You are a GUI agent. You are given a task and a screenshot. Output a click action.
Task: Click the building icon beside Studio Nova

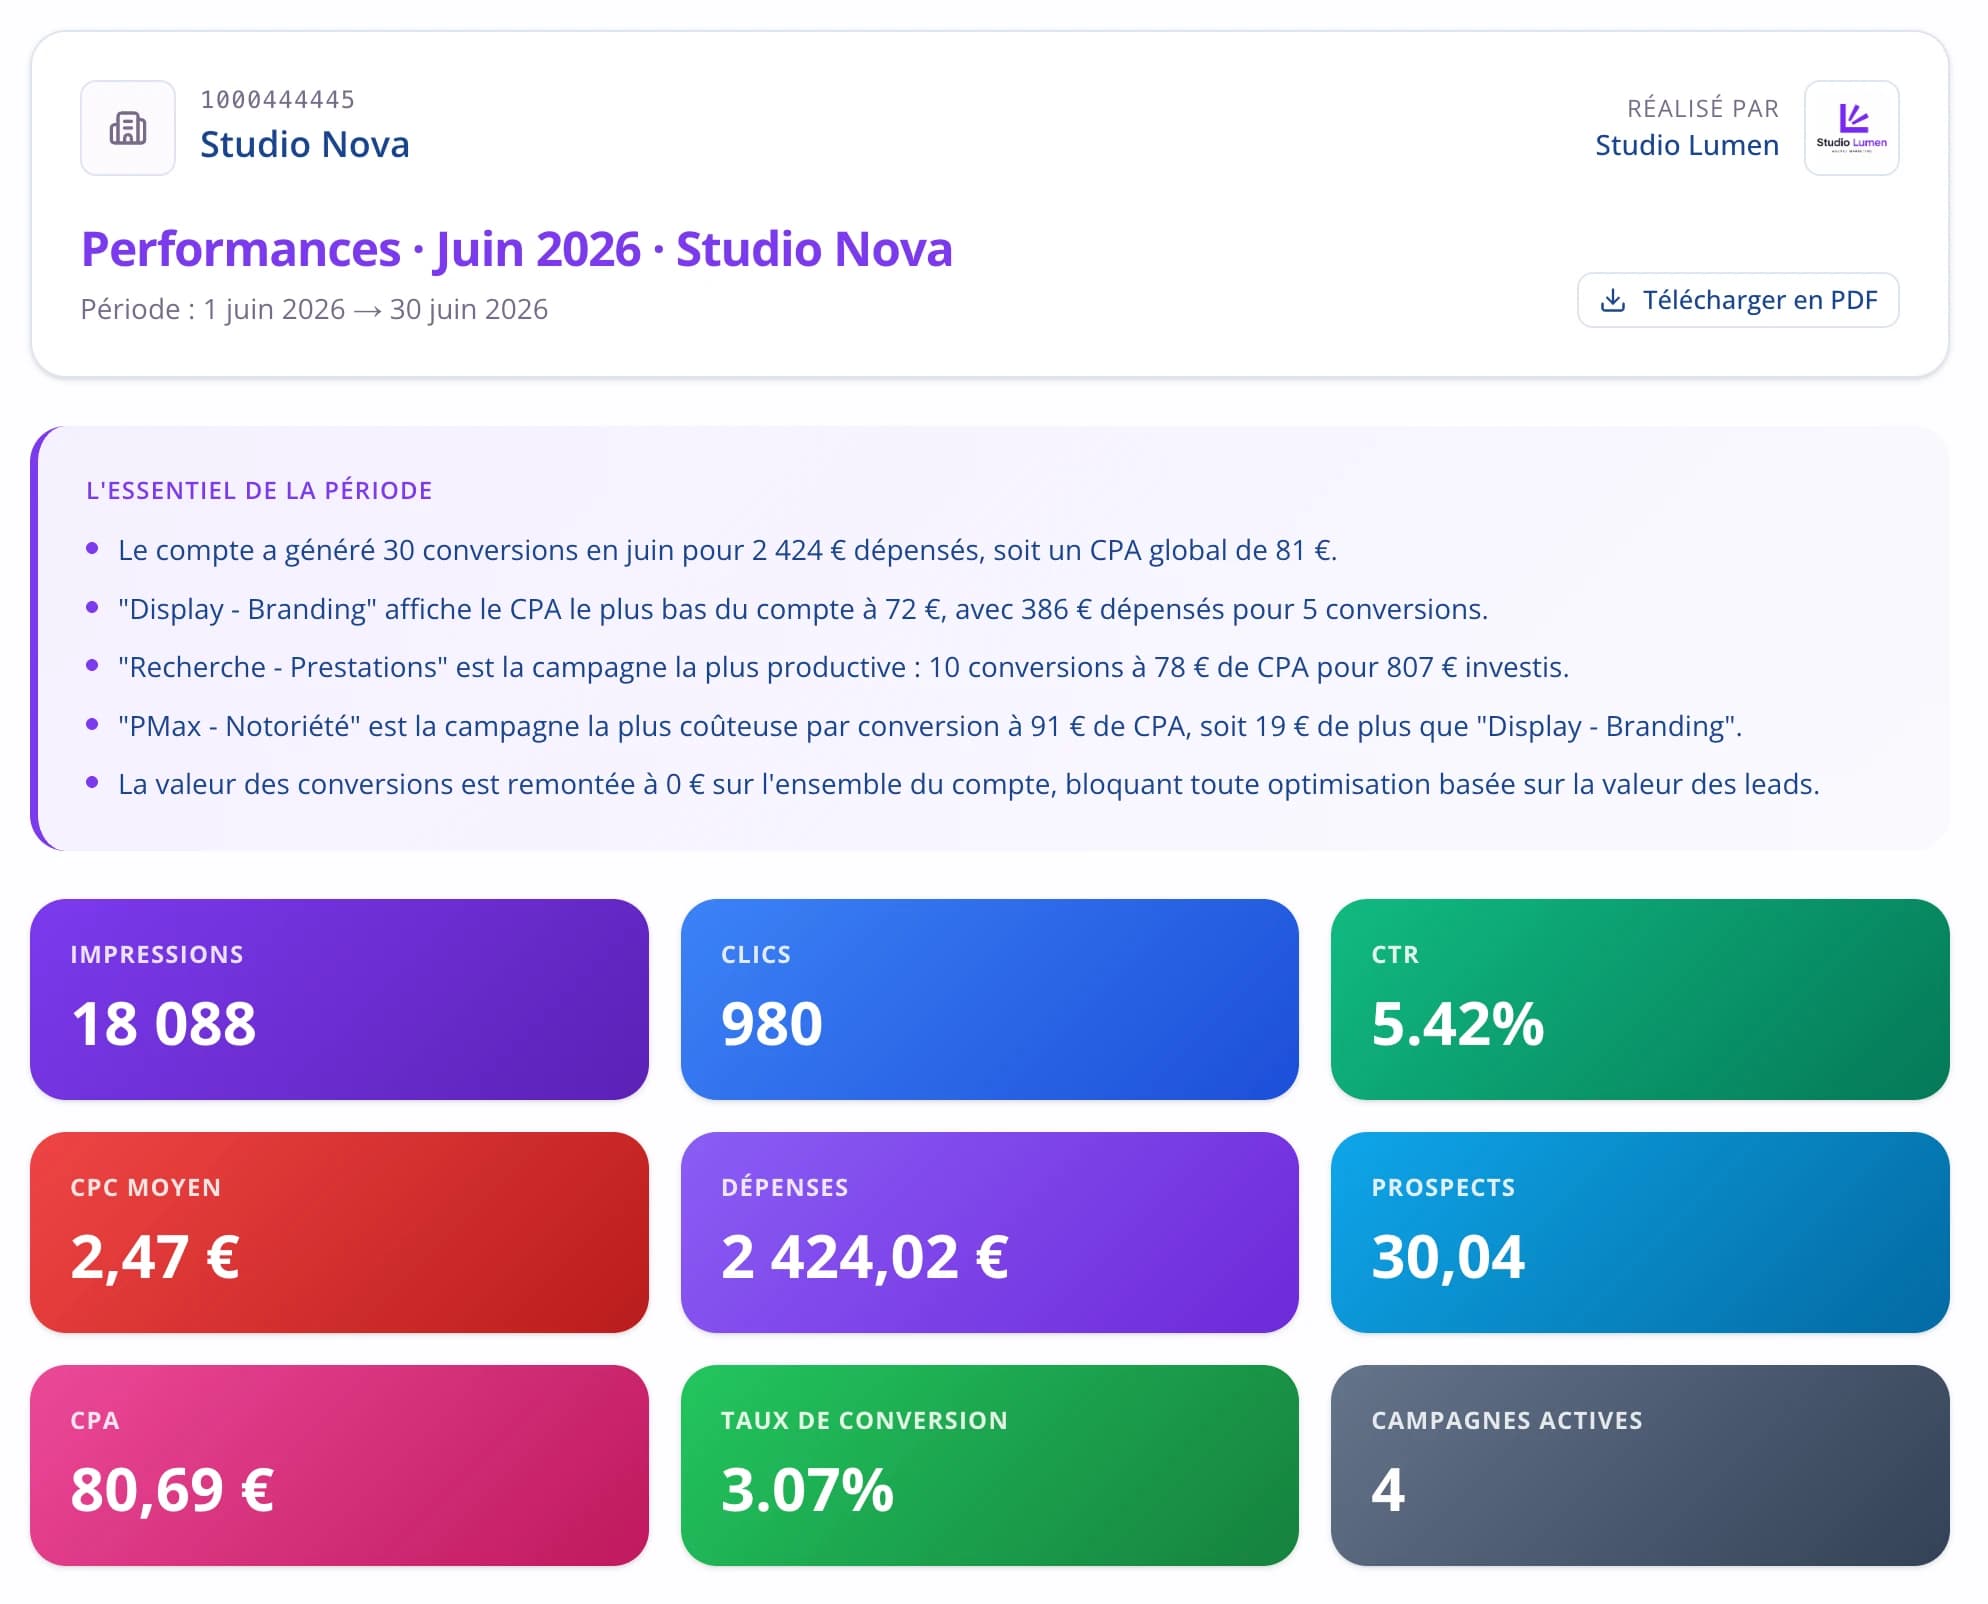[128, 128]
